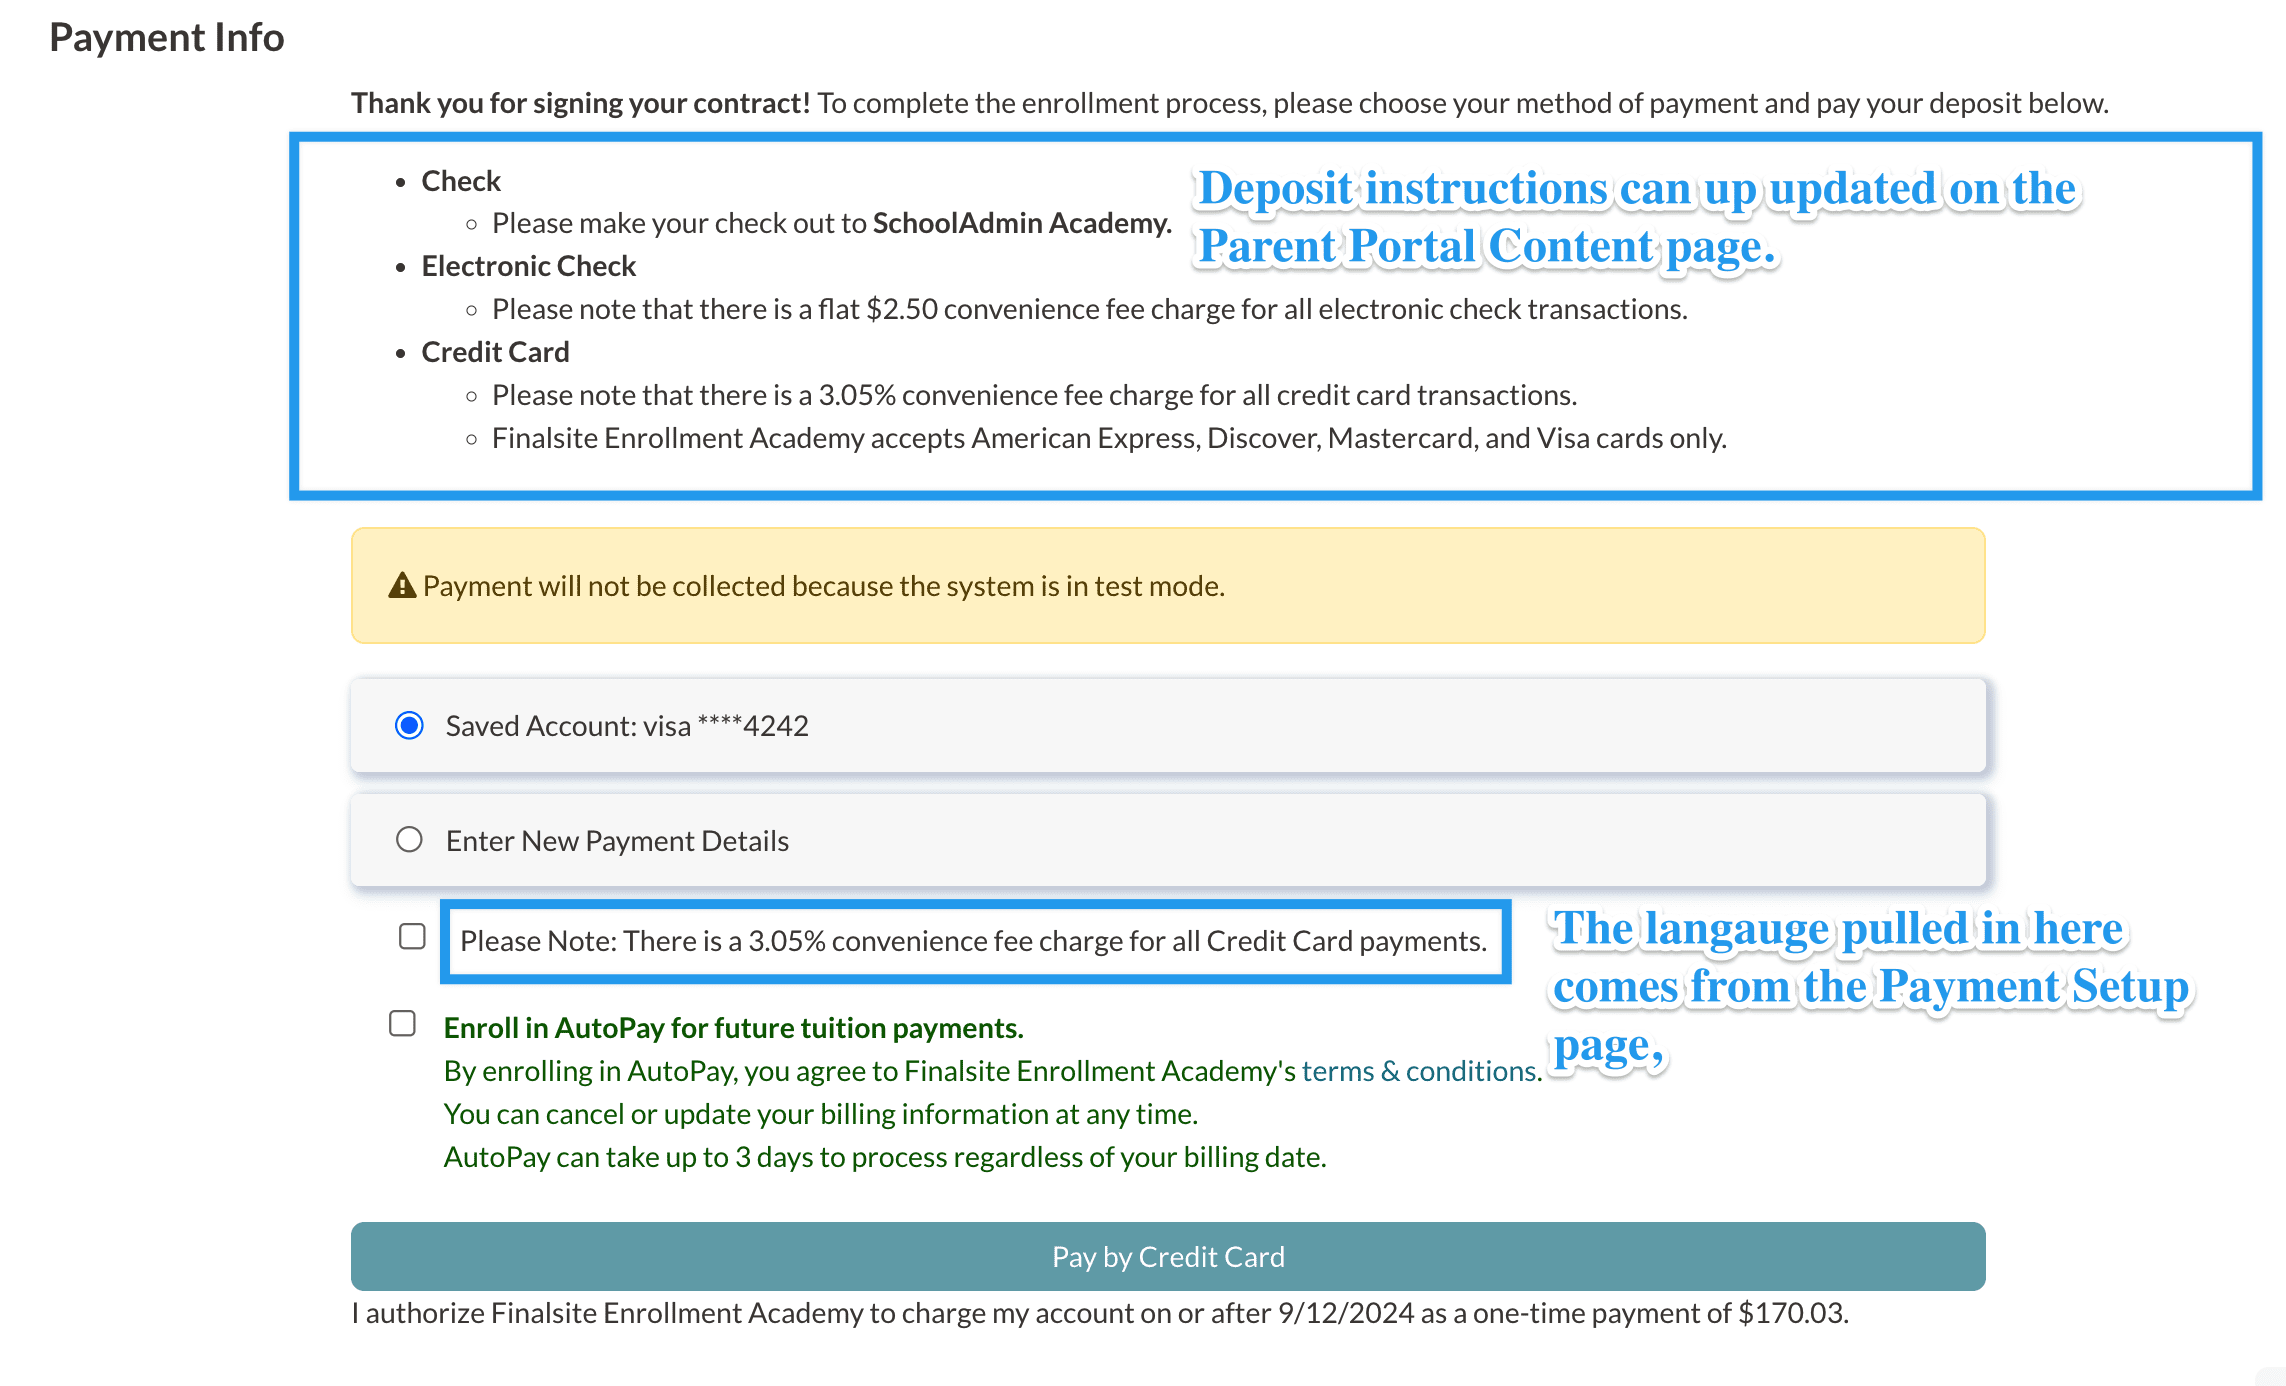
Task: Enable the Enroll in AutoPay checkbox
Action: [x=402, y=1024]
